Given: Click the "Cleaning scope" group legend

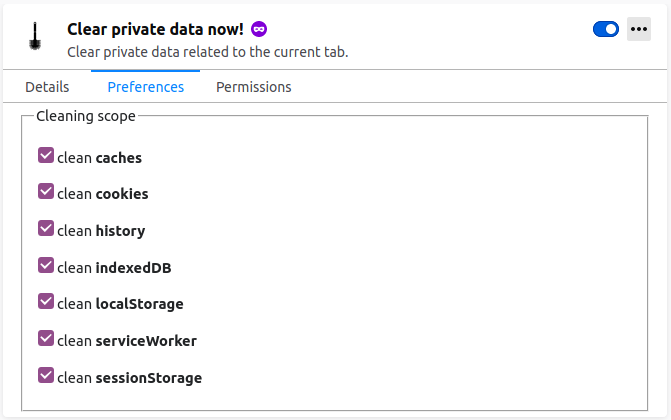Looking at the screenshot, I should (86, 116).
